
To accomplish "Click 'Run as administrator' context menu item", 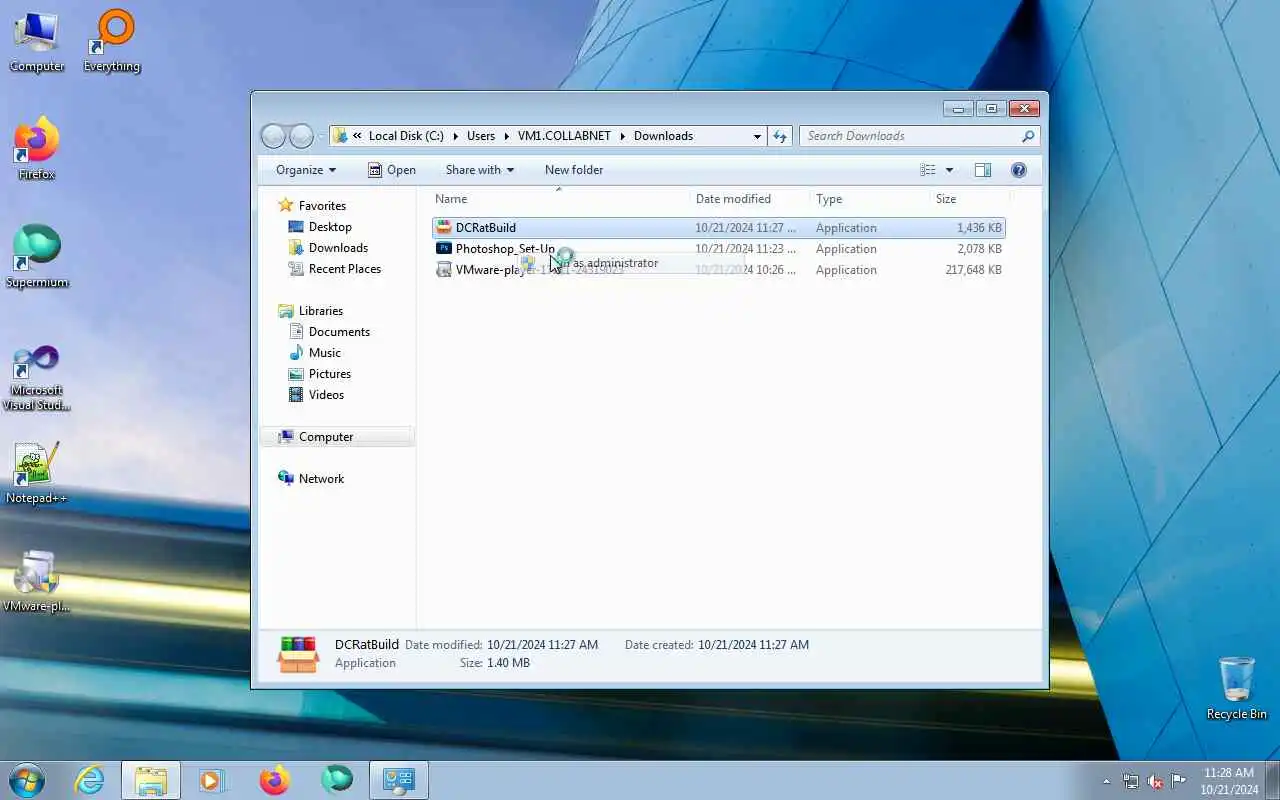I will [630, 263].
